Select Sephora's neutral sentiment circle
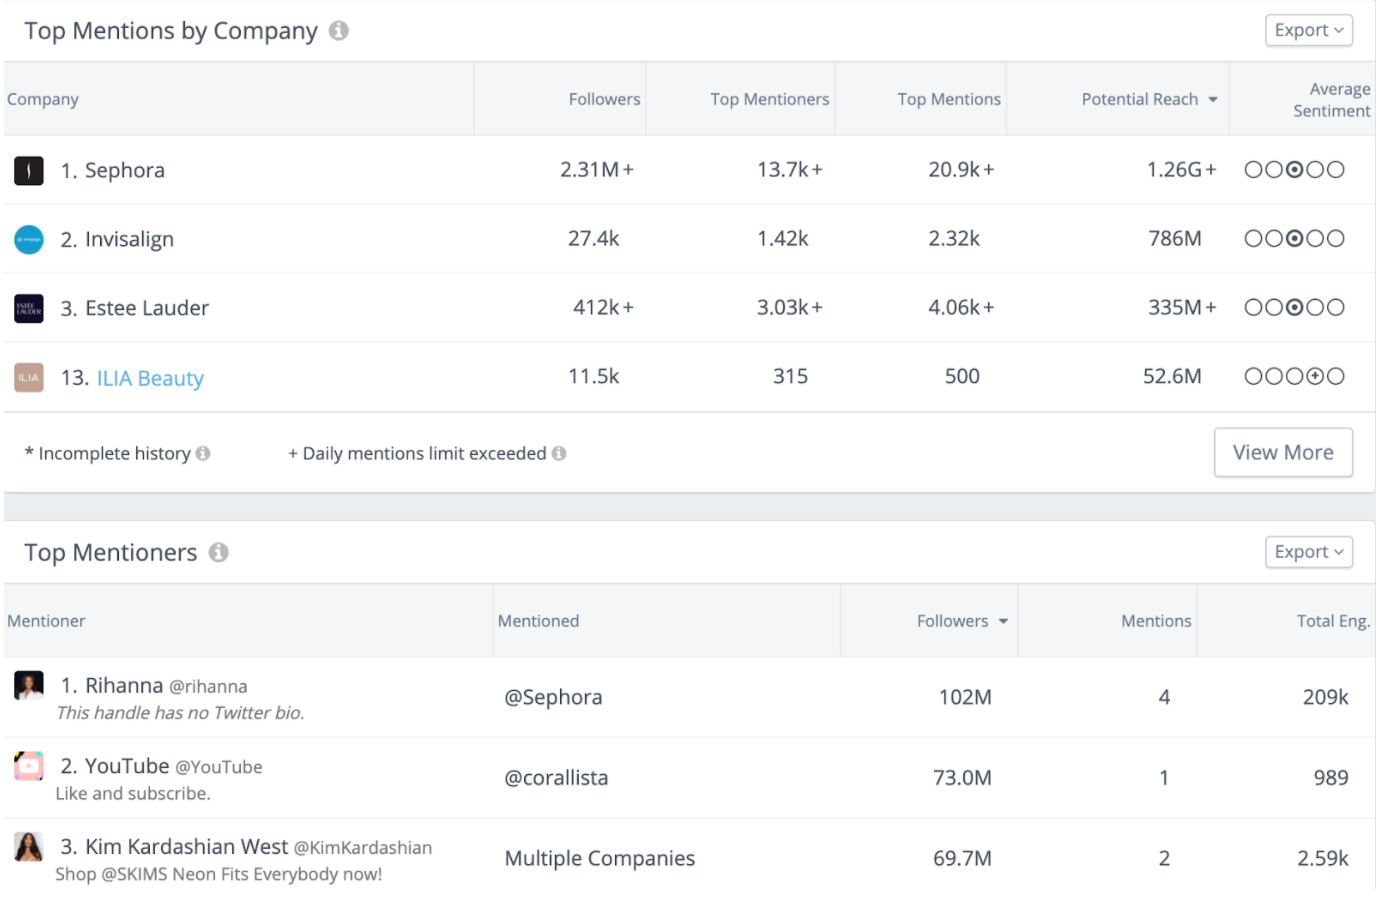This screenshot has height=904, width=1376. (1294, 170)
